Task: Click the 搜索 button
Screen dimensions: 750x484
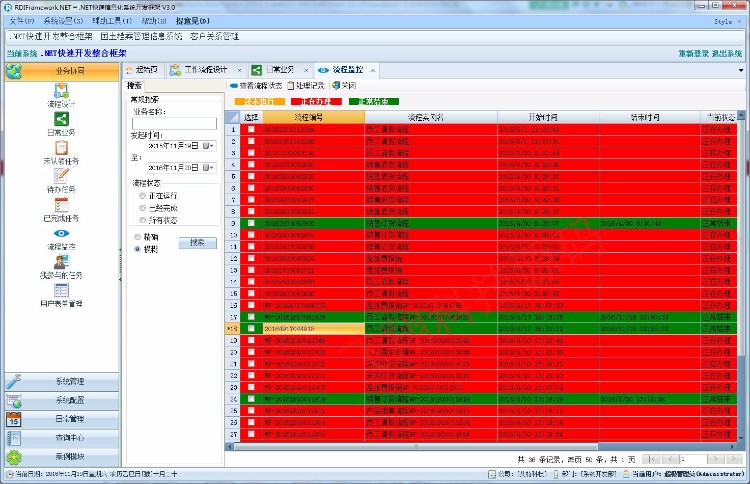Action: pyautogui.click(x=197, y=242)
